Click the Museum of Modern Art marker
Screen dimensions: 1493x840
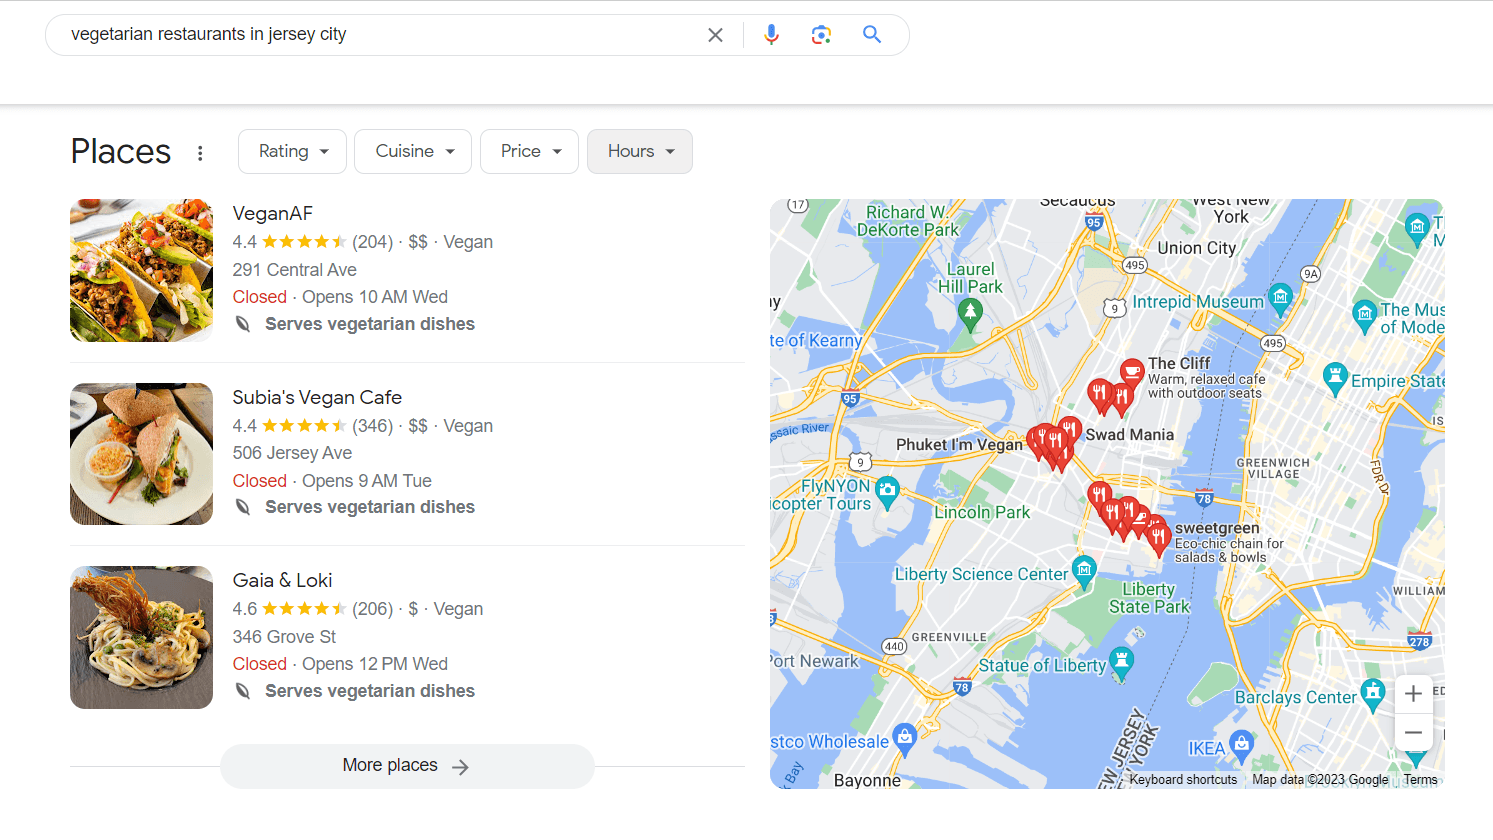(x=1364, y=315)
